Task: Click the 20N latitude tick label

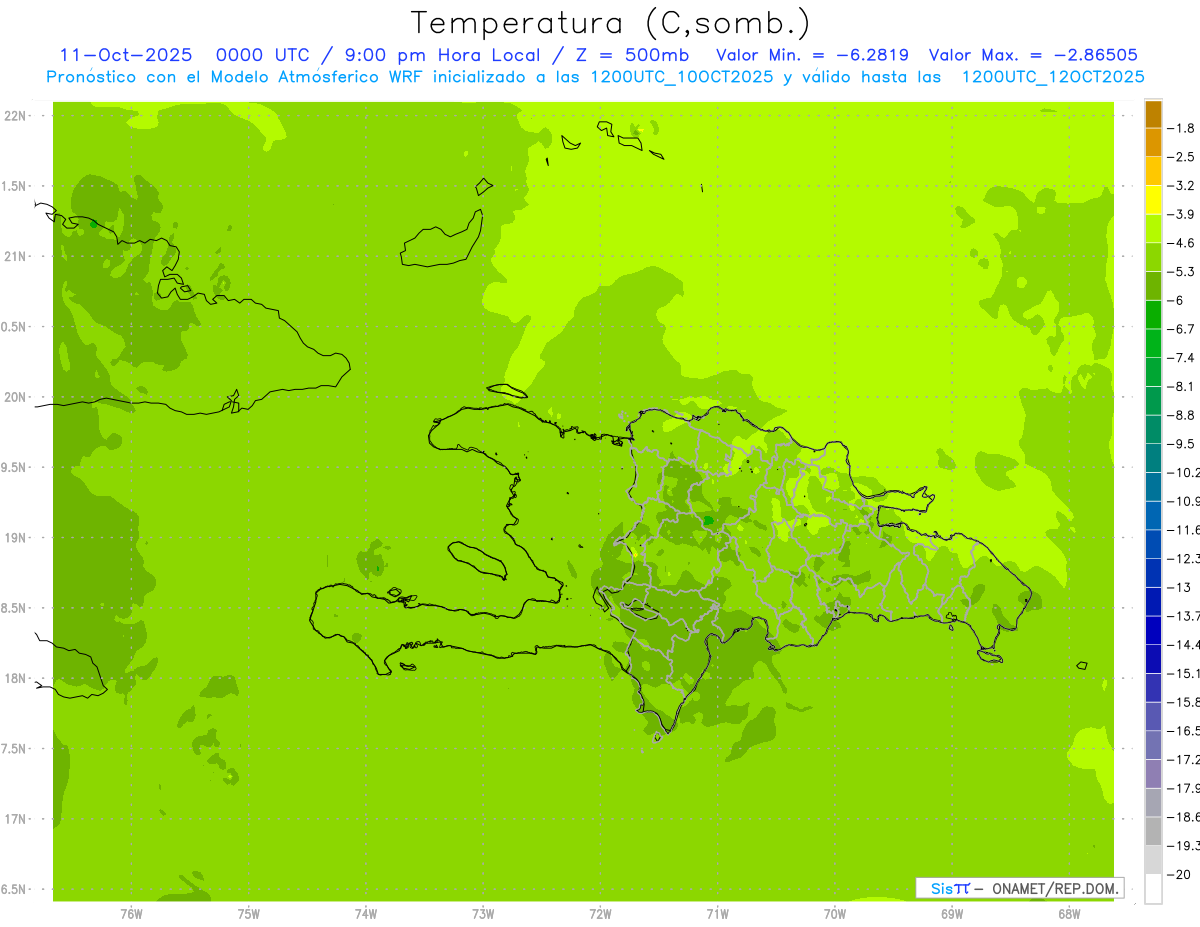Action: (17, 397)
